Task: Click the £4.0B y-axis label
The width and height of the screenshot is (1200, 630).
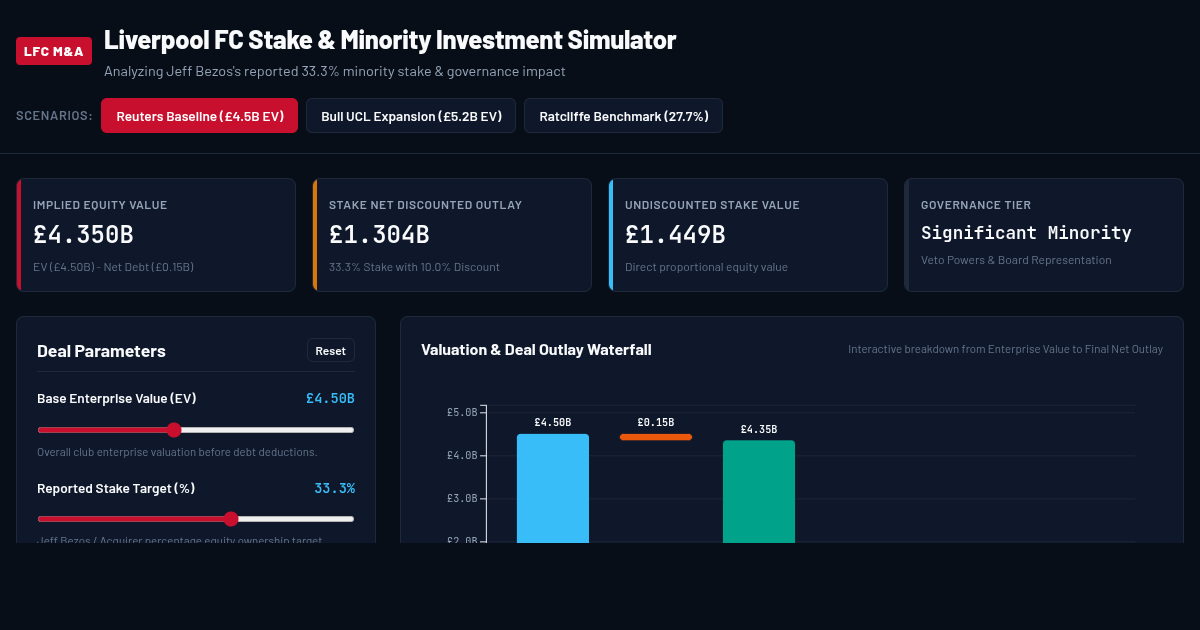Action: click(461, 455)
